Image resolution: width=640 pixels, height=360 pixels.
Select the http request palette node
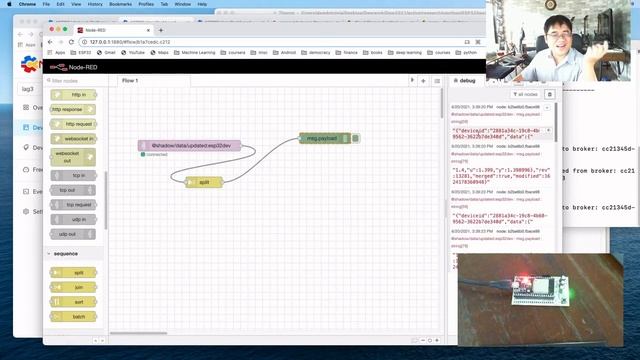pos(73,124)
